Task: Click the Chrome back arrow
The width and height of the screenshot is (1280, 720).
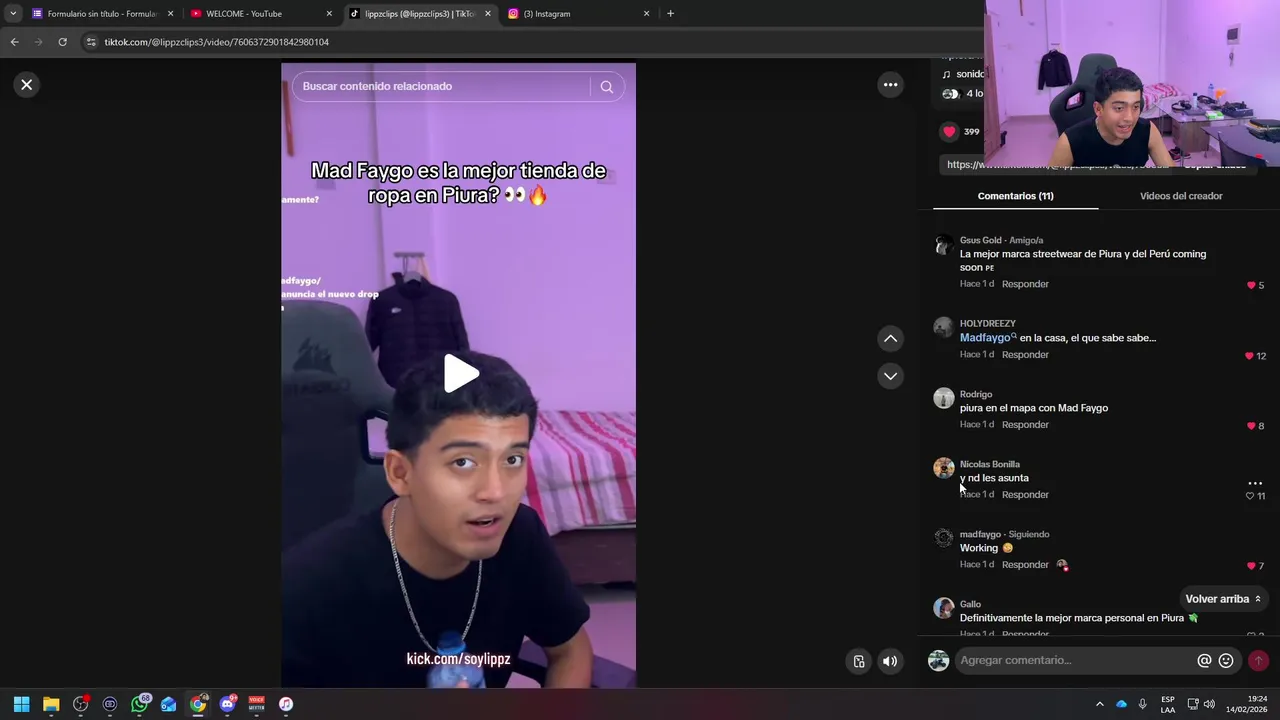Action: click(14, 42)
